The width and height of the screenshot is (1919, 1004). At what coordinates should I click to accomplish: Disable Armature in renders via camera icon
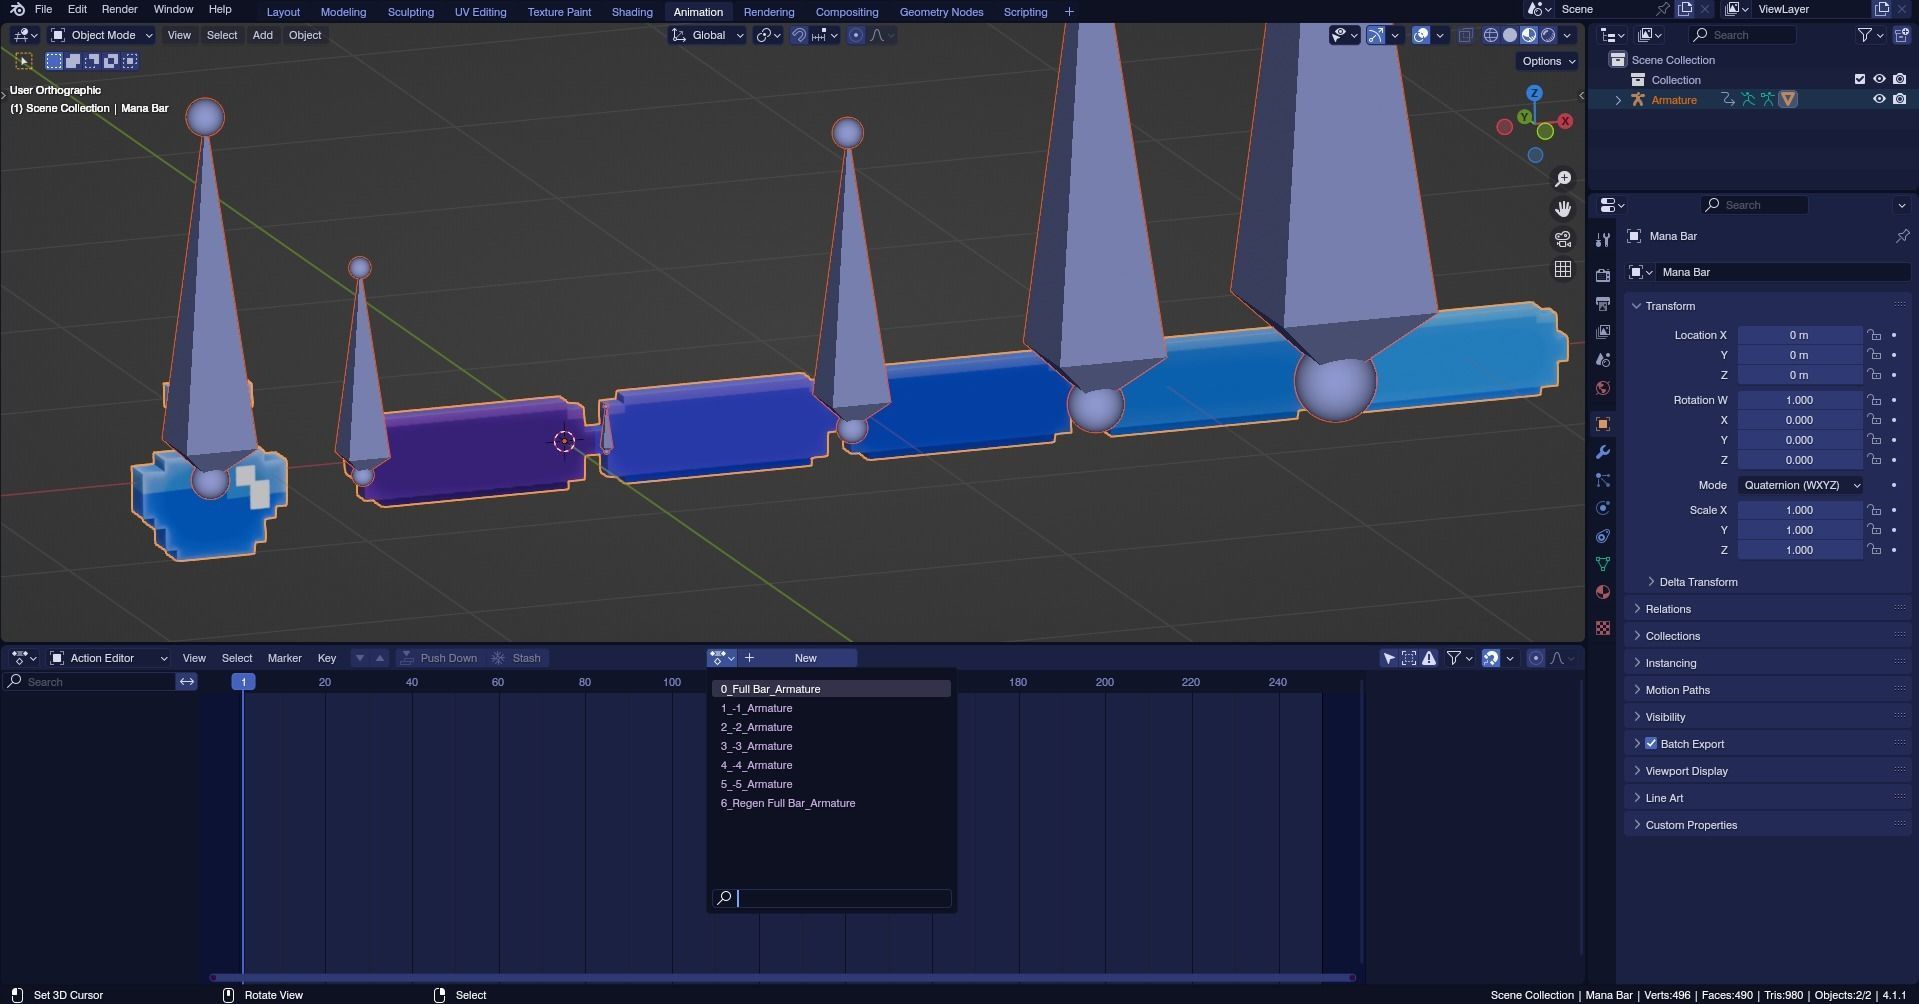pyautogui.click(x=1899, y=99)
